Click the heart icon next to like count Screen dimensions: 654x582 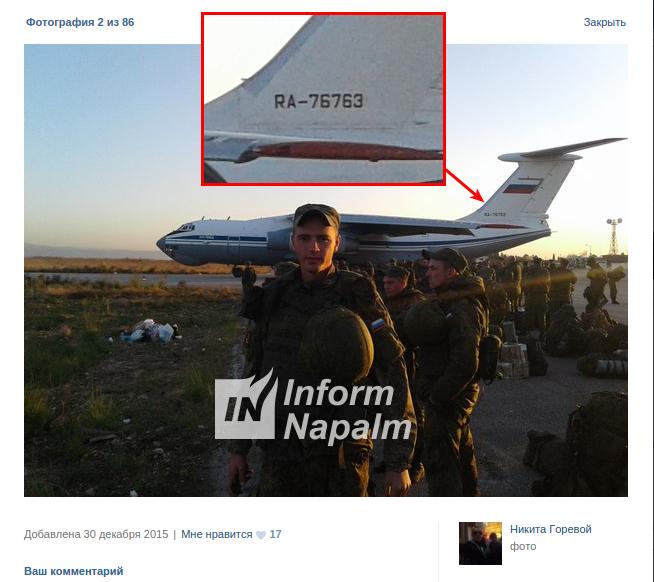[x=261, y=535]
